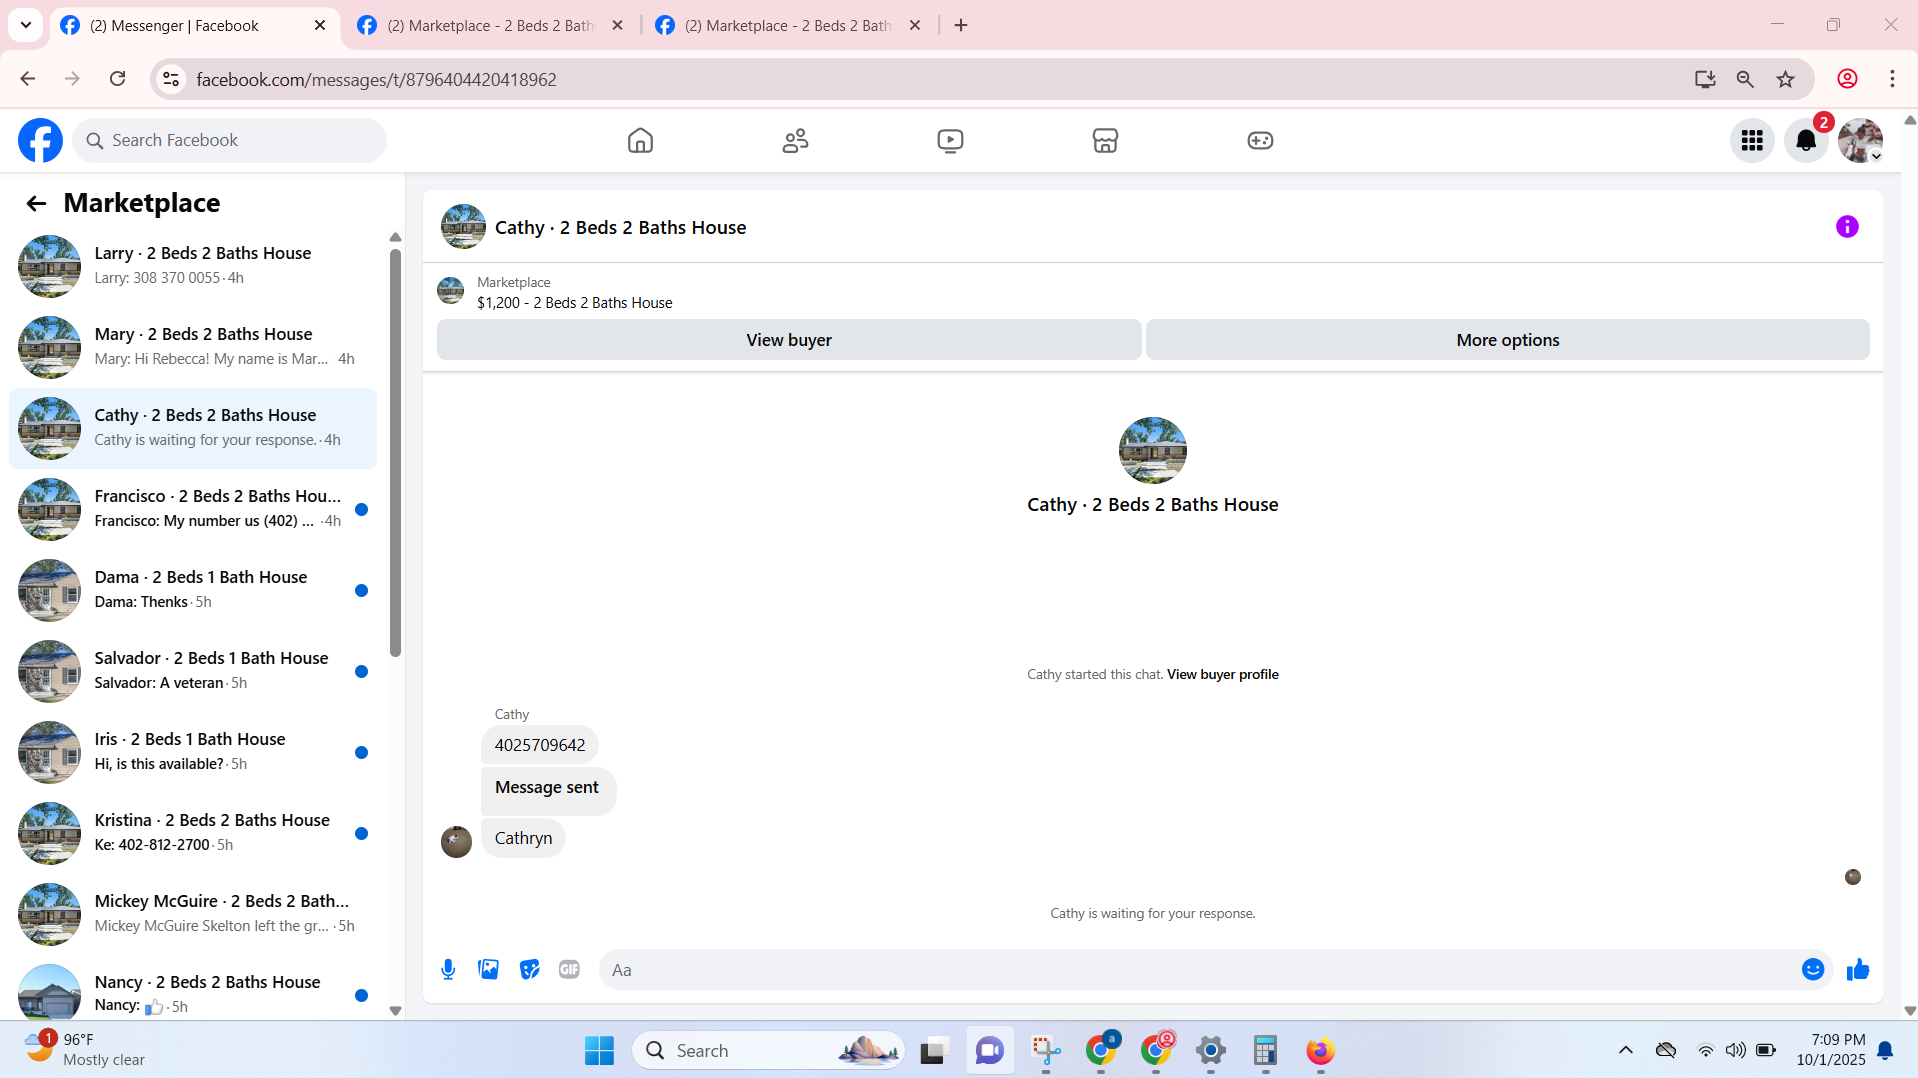
Task: Open the Calculator icon on the taskbar
Action: pos(1265,1050)
